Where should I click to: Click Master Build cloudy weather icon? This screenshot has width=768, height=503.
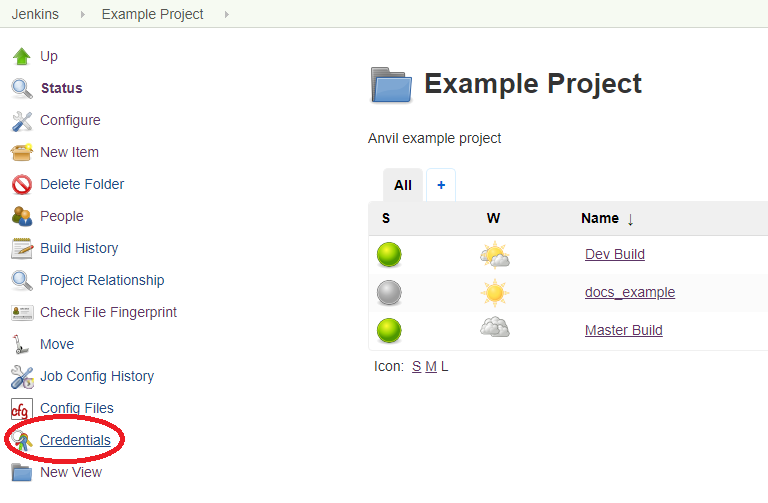pos(495,327)
